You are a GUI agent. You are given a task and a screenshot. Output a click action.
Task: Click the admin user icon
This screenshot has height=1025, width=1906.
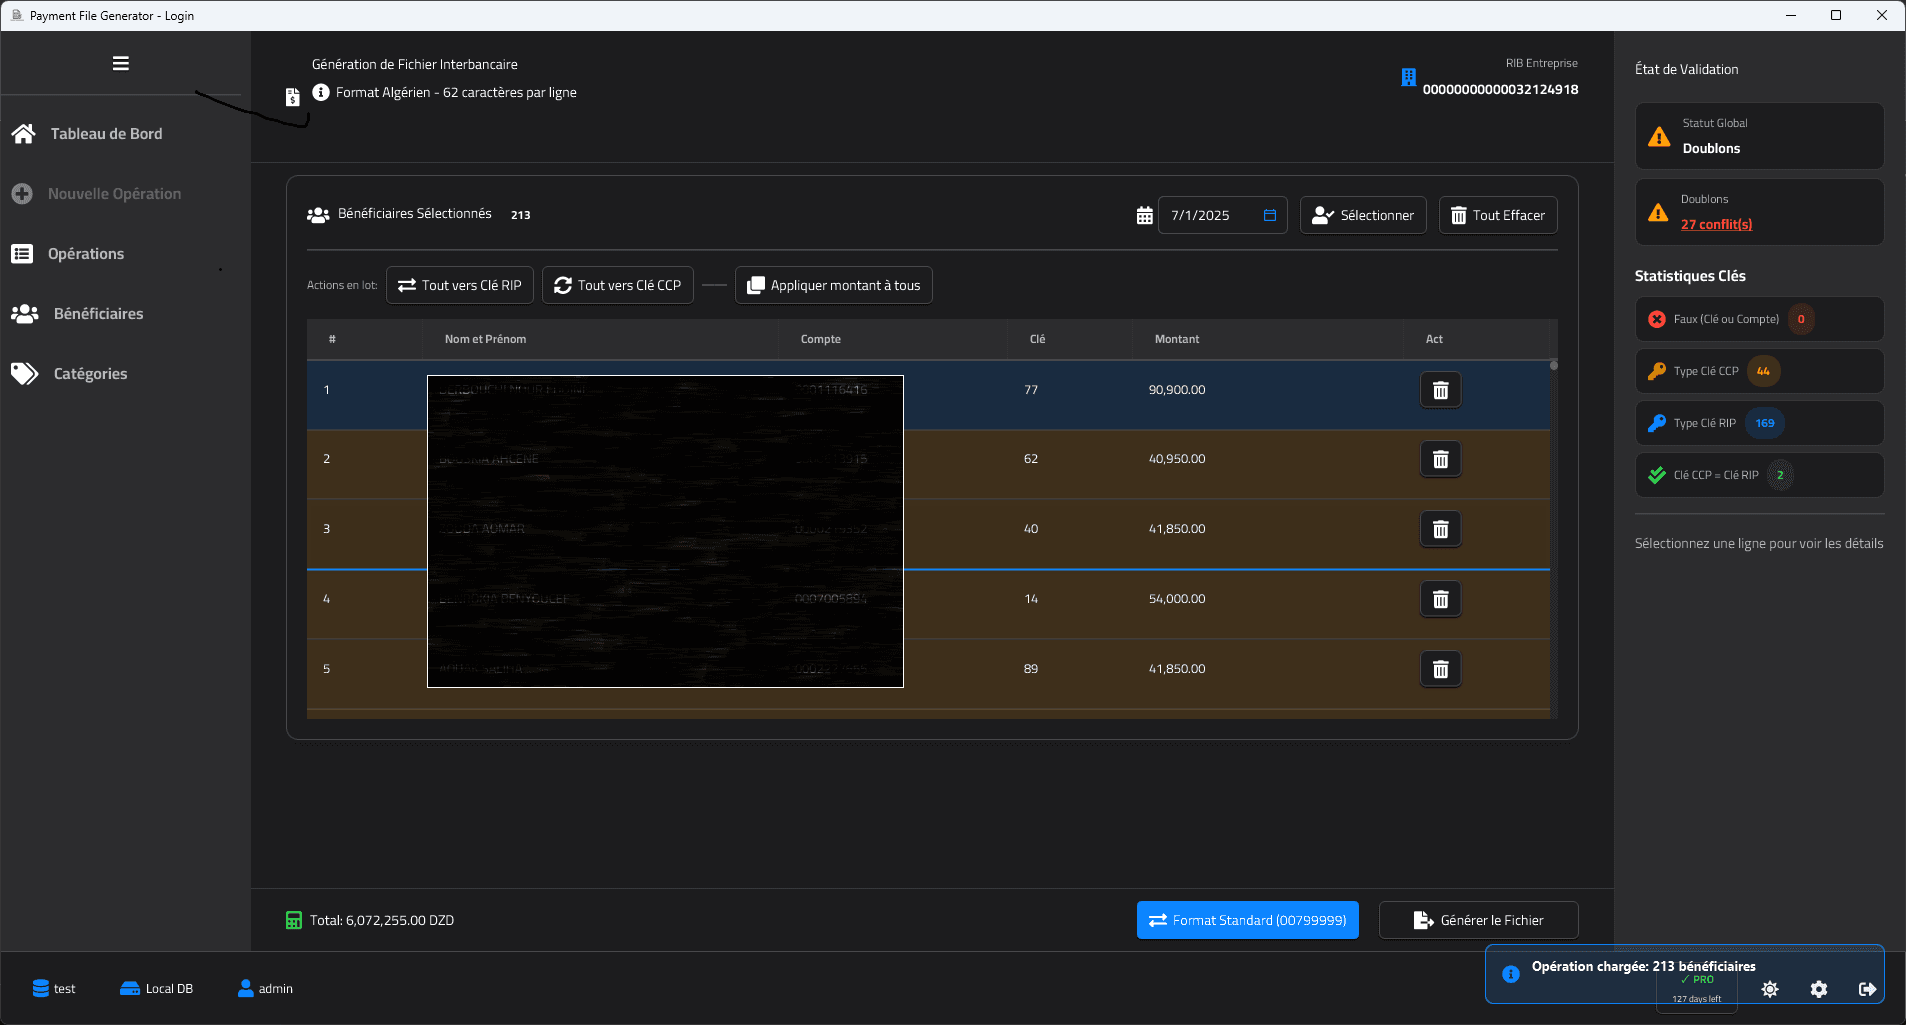[x=246, y=988]
